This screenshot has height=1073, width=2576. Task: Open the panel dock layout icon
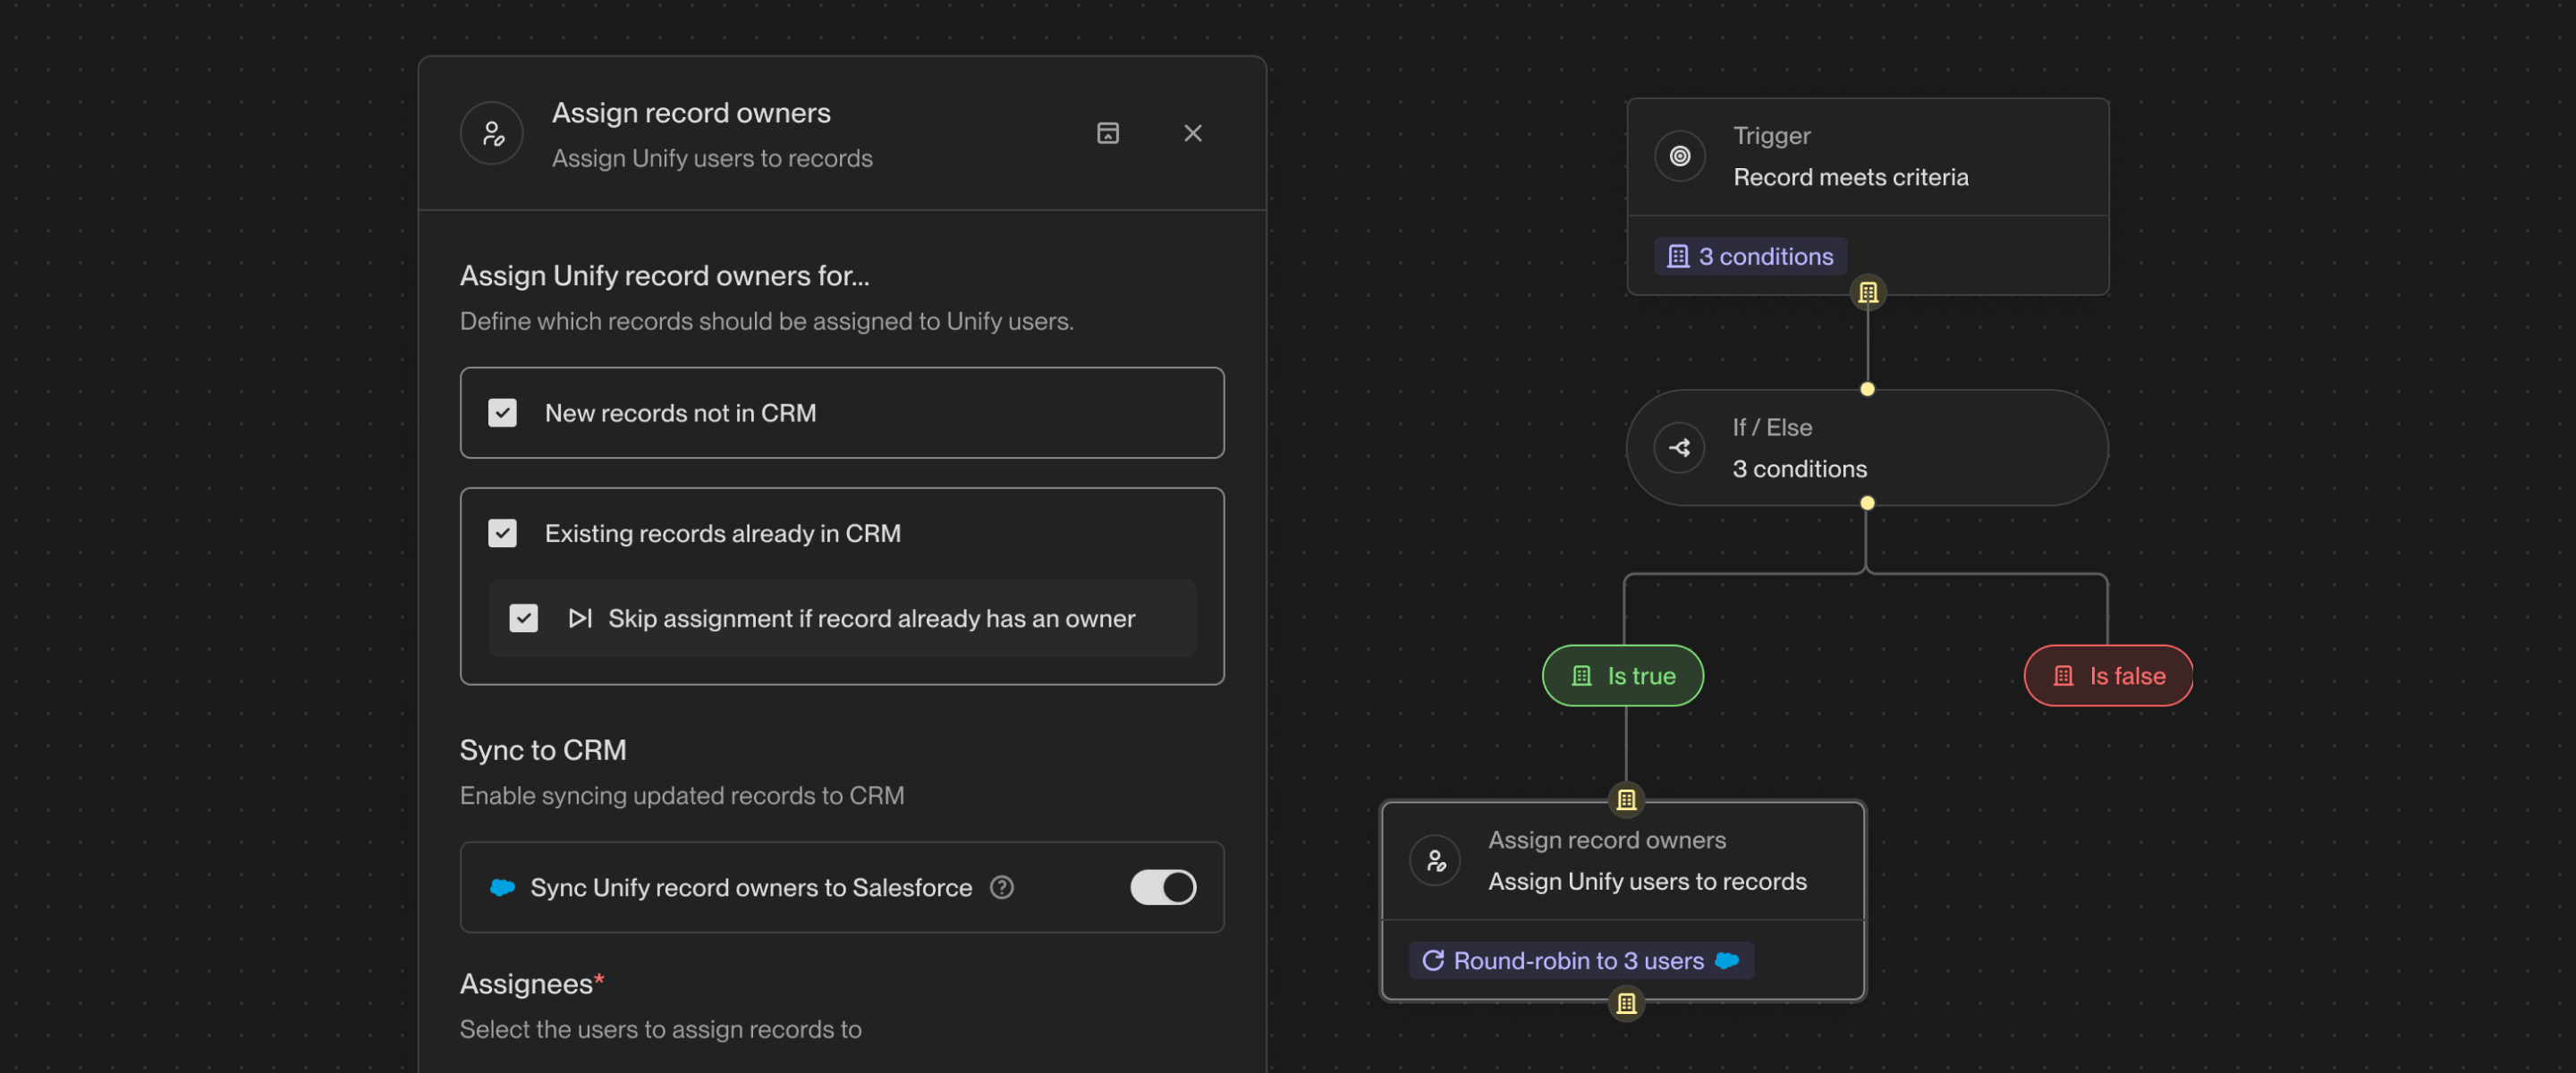coord(1107,133)
